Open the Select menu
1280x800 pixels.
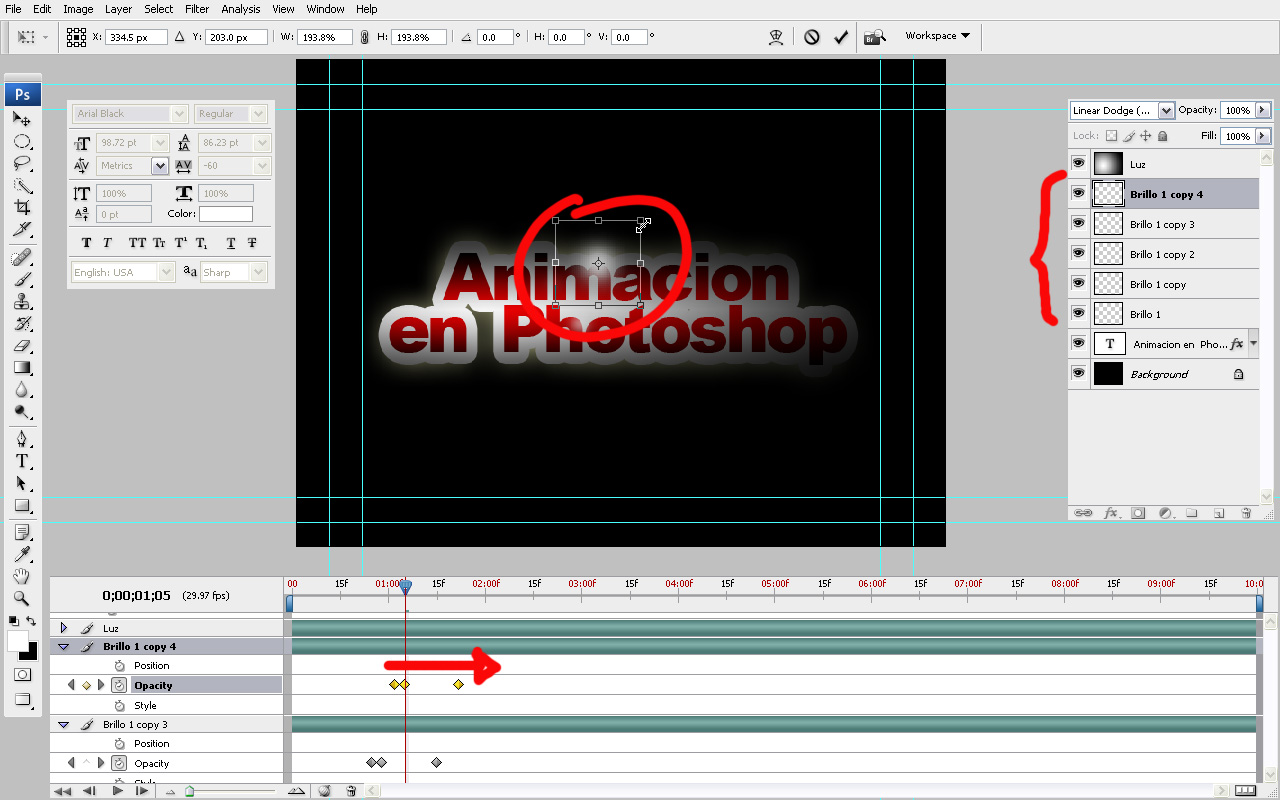click(158, 9)
